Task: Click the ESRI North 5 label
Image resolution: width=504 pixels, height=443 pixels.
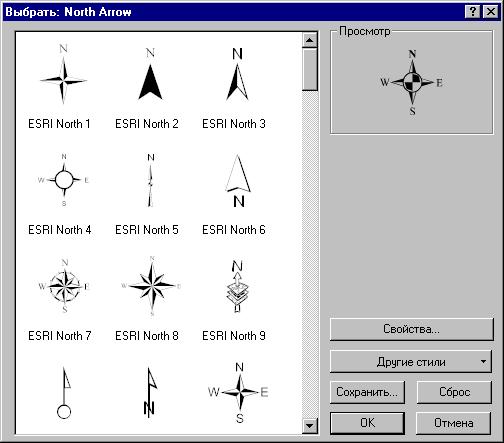Action: [147, 230]
